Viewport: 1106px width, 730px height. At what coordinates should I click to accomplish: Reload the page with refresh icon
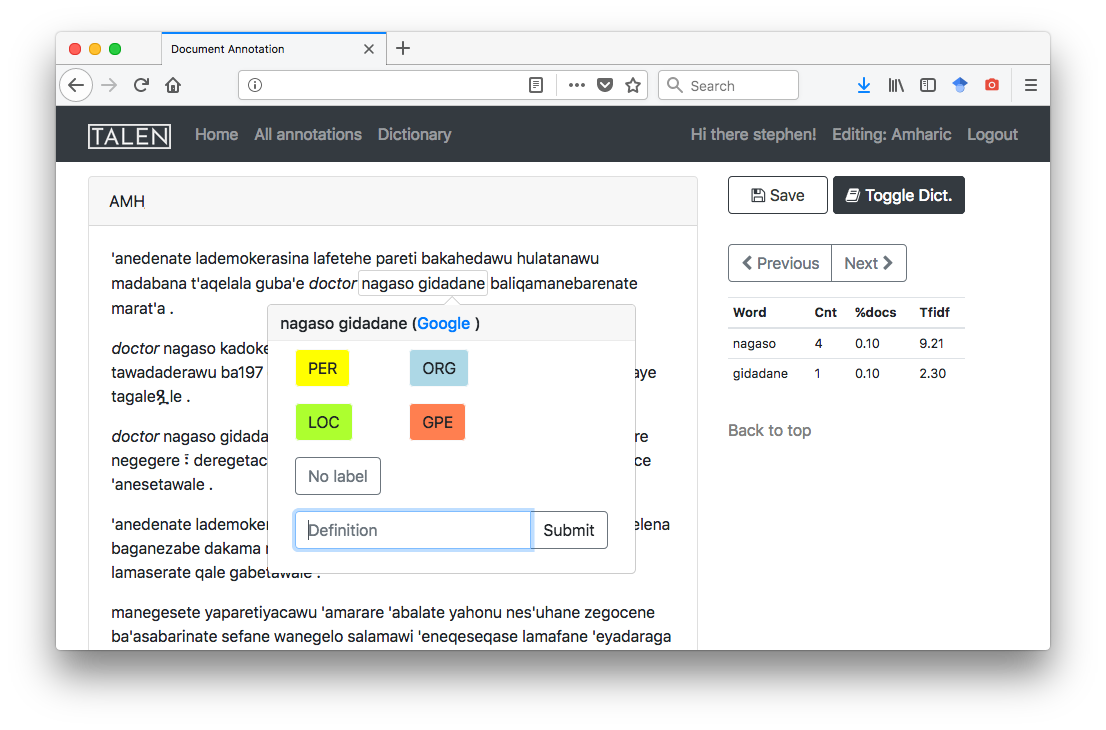tap(141, 85)
